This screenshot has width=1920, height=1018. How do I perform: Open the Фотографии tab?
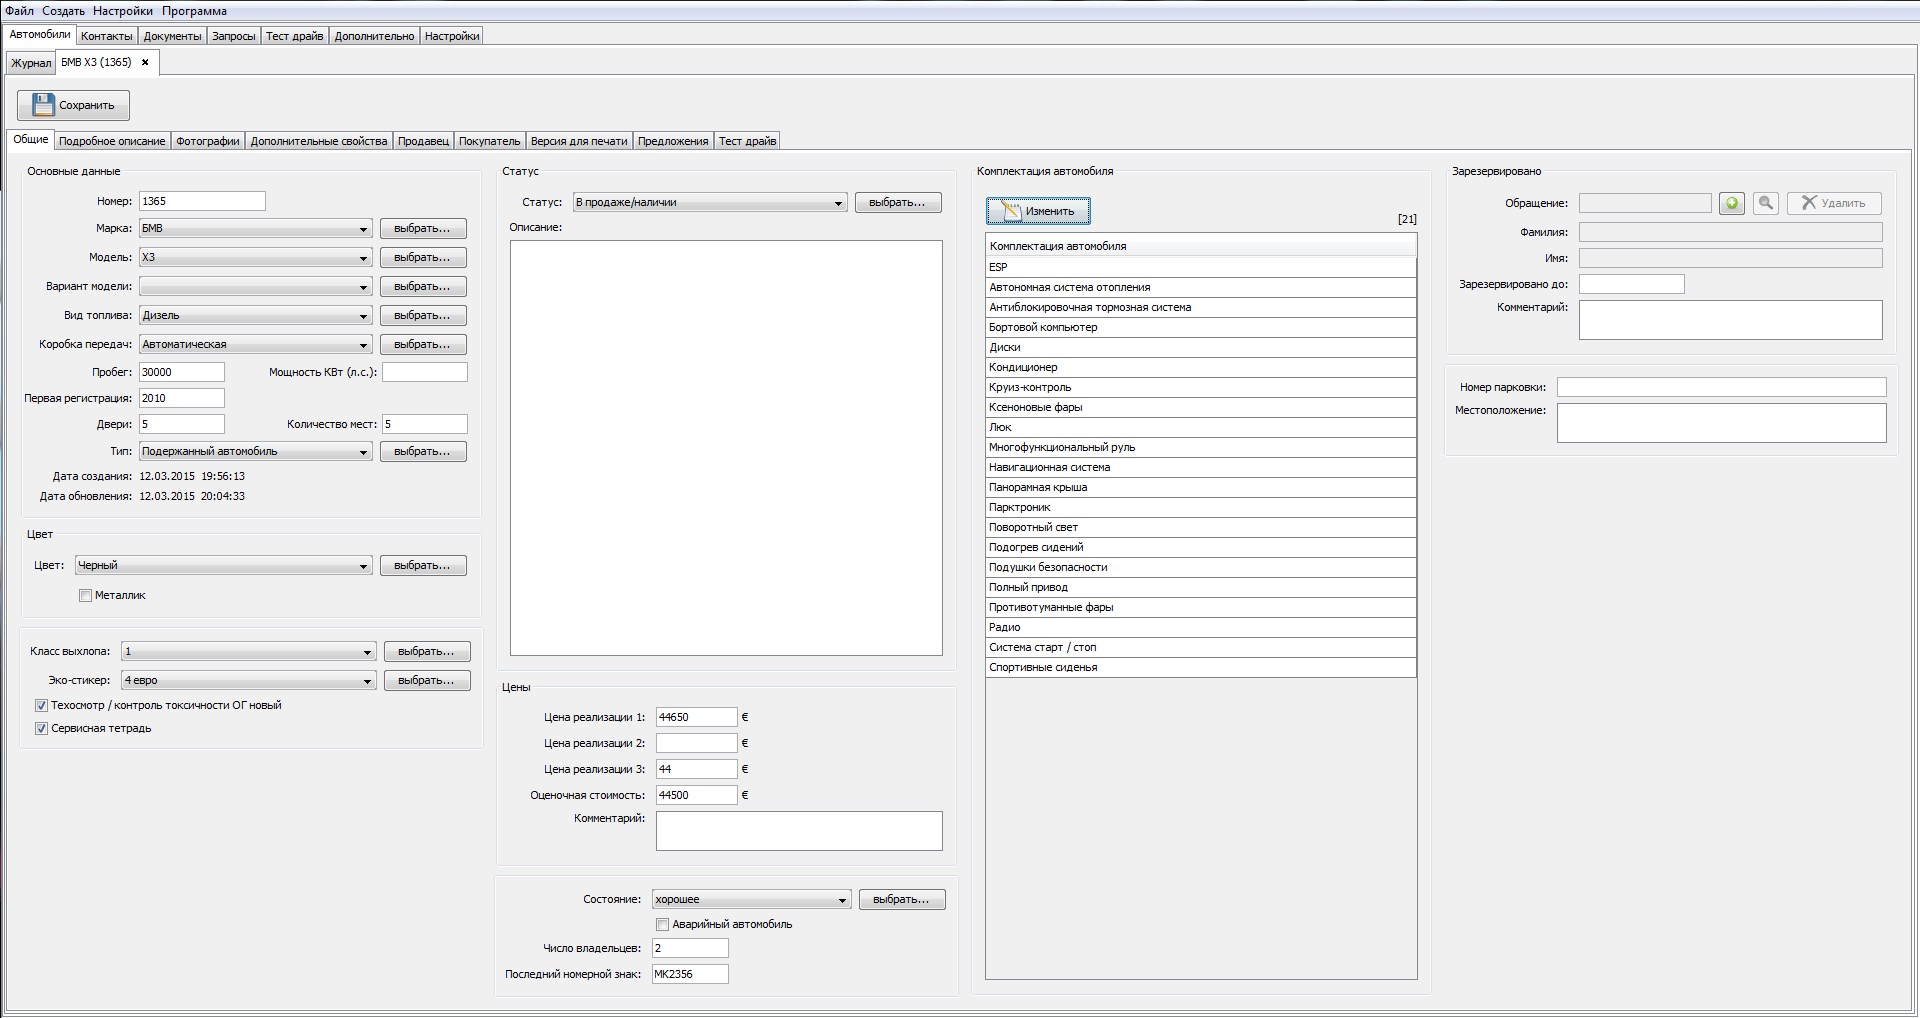208,141
